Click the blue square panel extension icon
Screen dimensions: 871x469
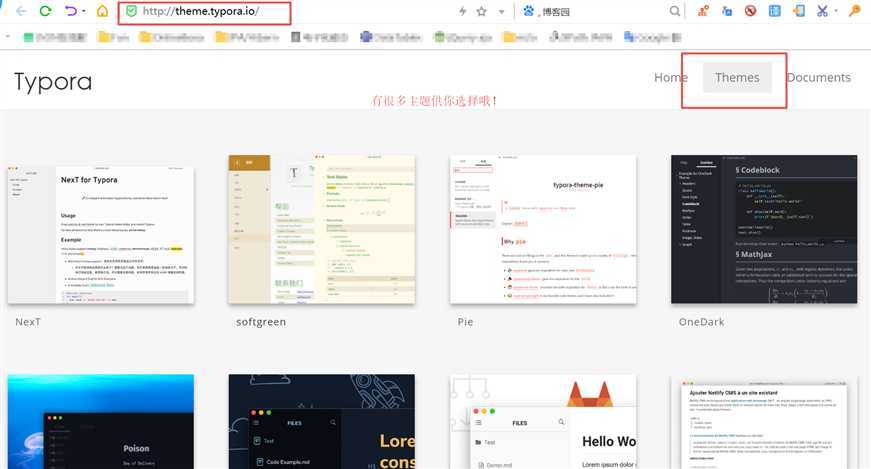774,11
